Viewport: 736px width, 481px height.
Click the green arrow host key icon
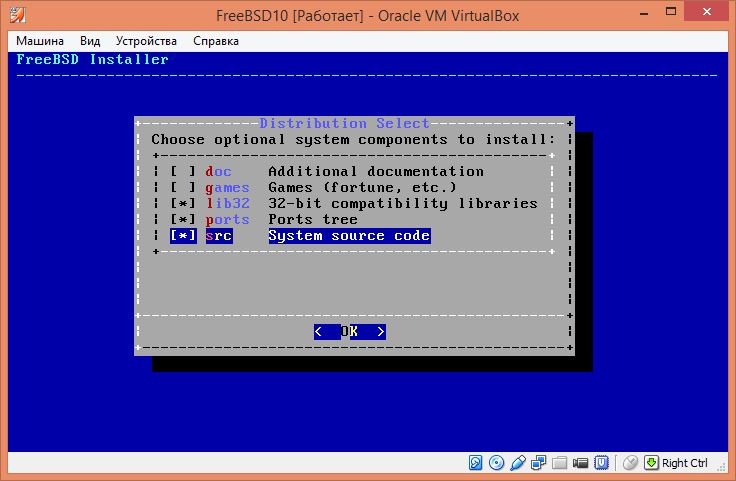(651, 463)
